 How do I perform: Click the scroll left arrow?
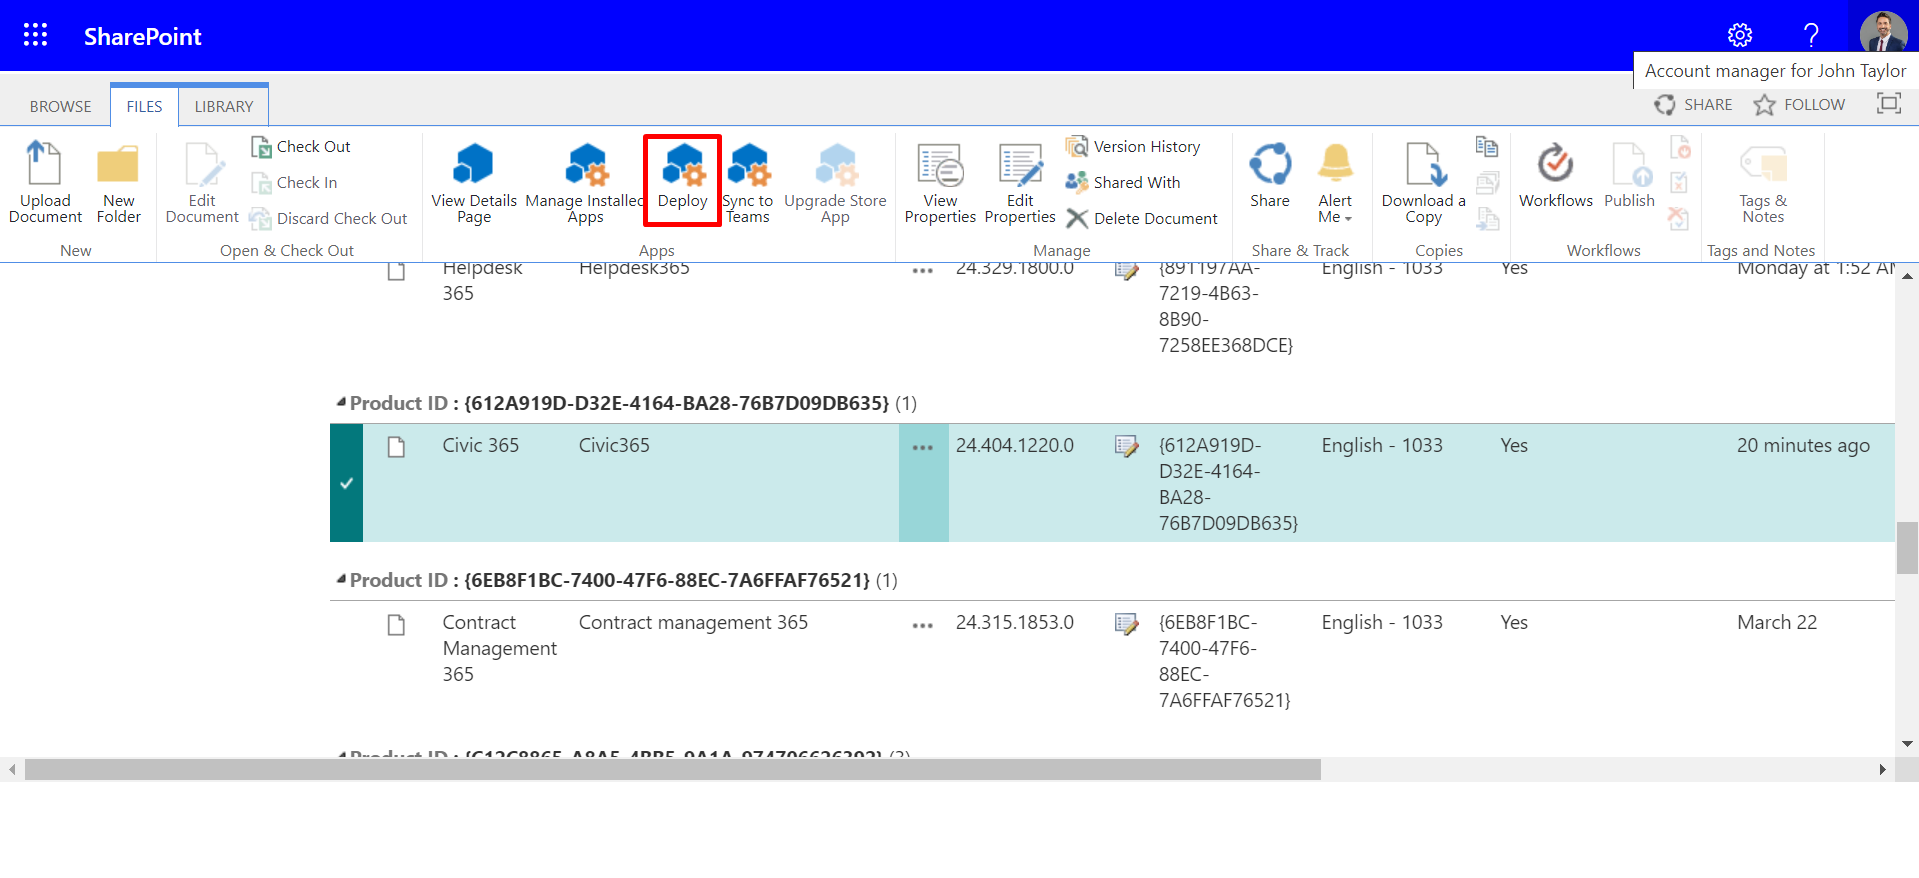(12, 769)
